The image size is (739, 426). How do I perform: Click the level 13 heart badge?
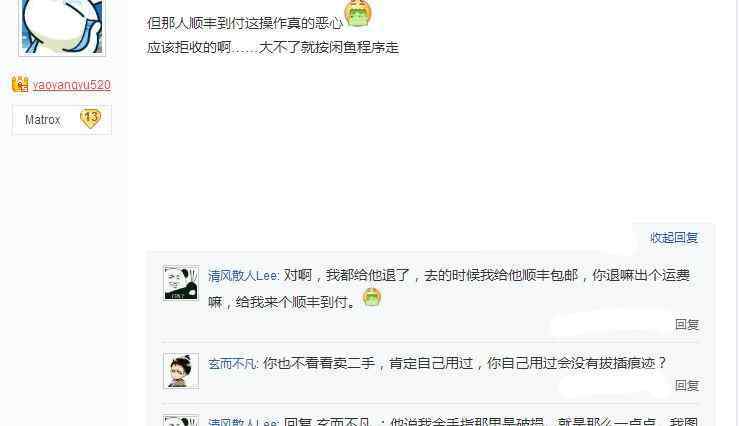90,118
